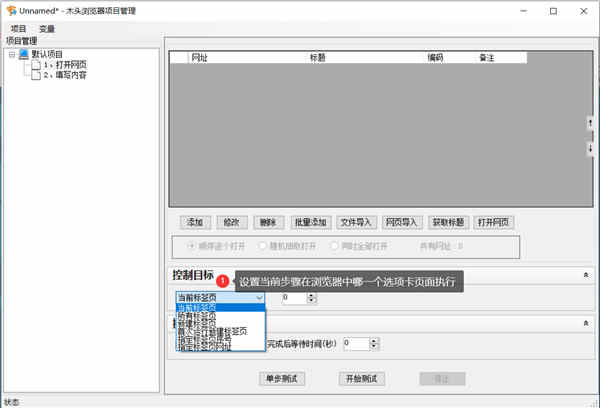
Task: Click the move-up arrow beside the URL list
Action: pos(590,123)
